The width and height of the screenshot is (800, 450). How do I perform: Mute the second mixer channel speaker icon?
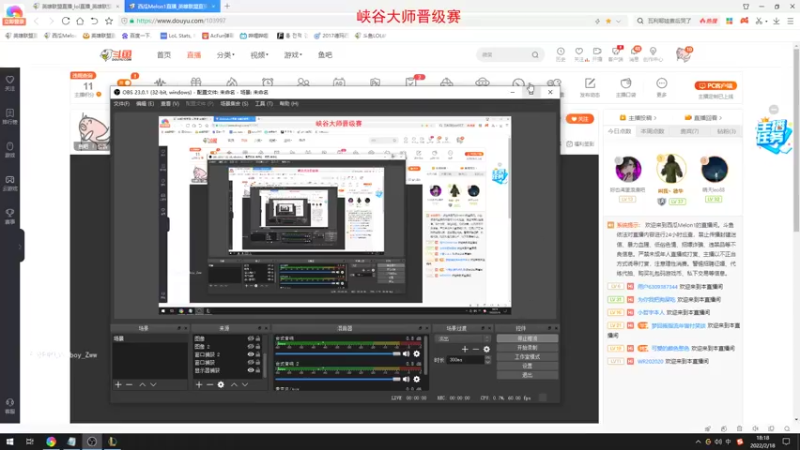406,379
